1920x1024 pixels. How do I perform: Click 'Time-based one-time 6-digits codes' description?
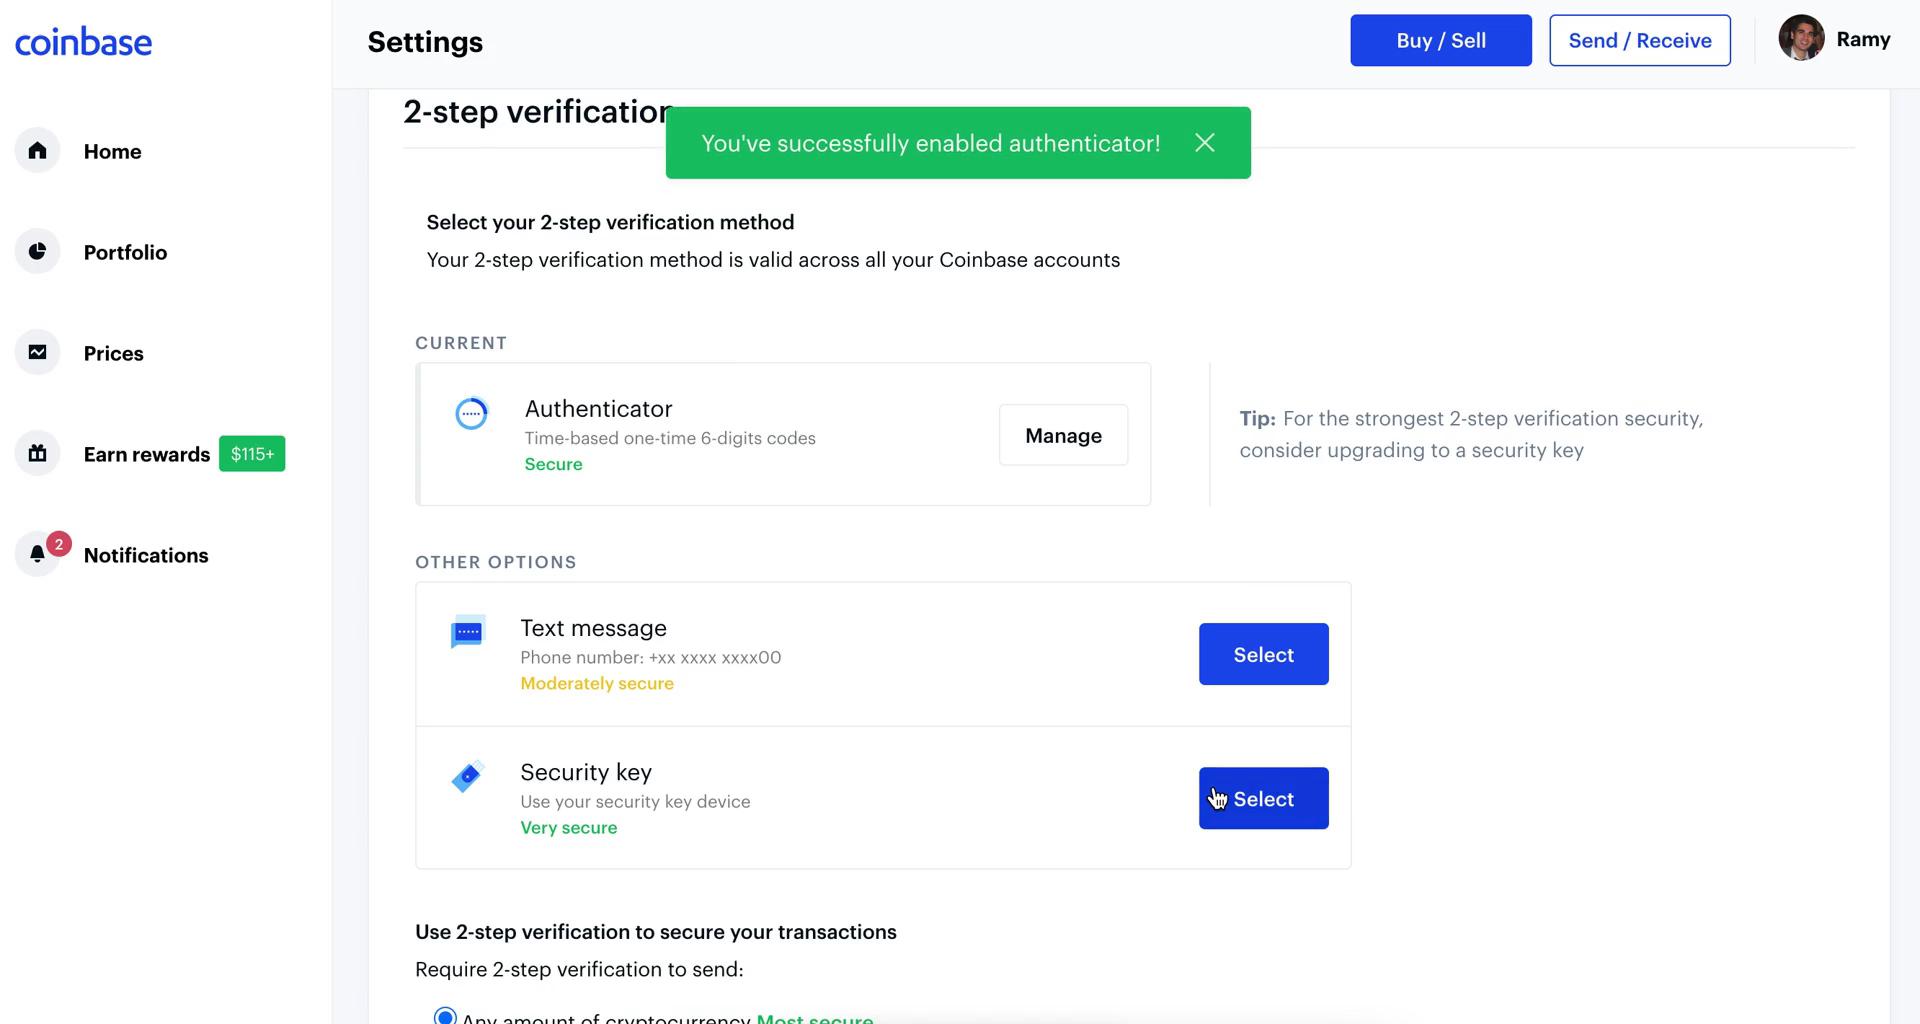[670, 438]
